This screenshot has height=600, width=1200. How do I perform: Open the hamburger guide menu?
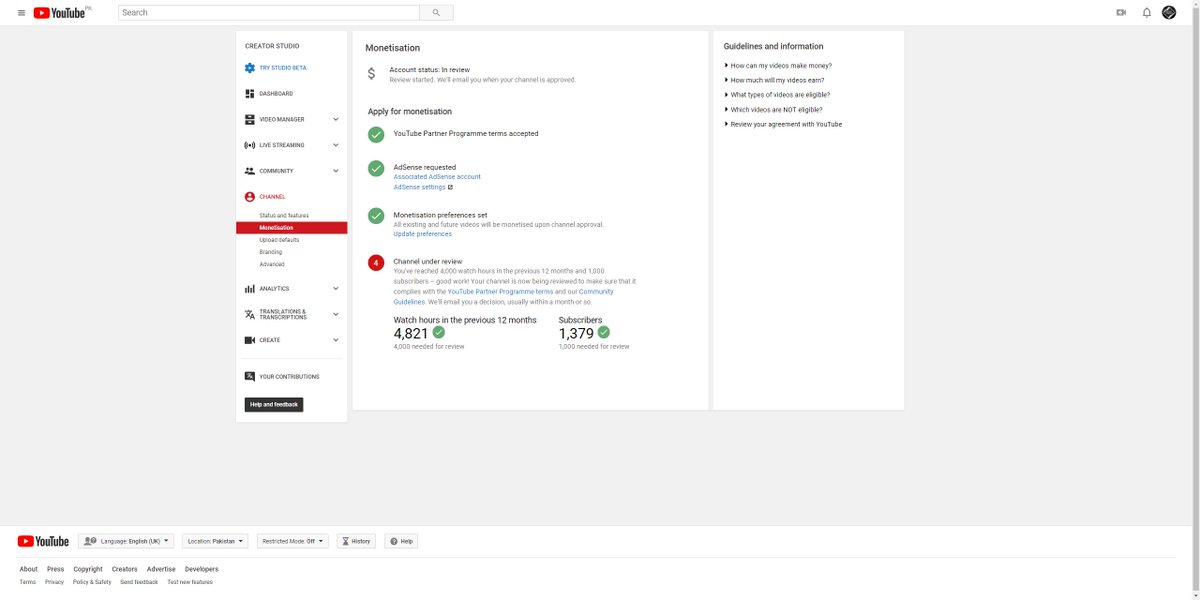point(21,13)
